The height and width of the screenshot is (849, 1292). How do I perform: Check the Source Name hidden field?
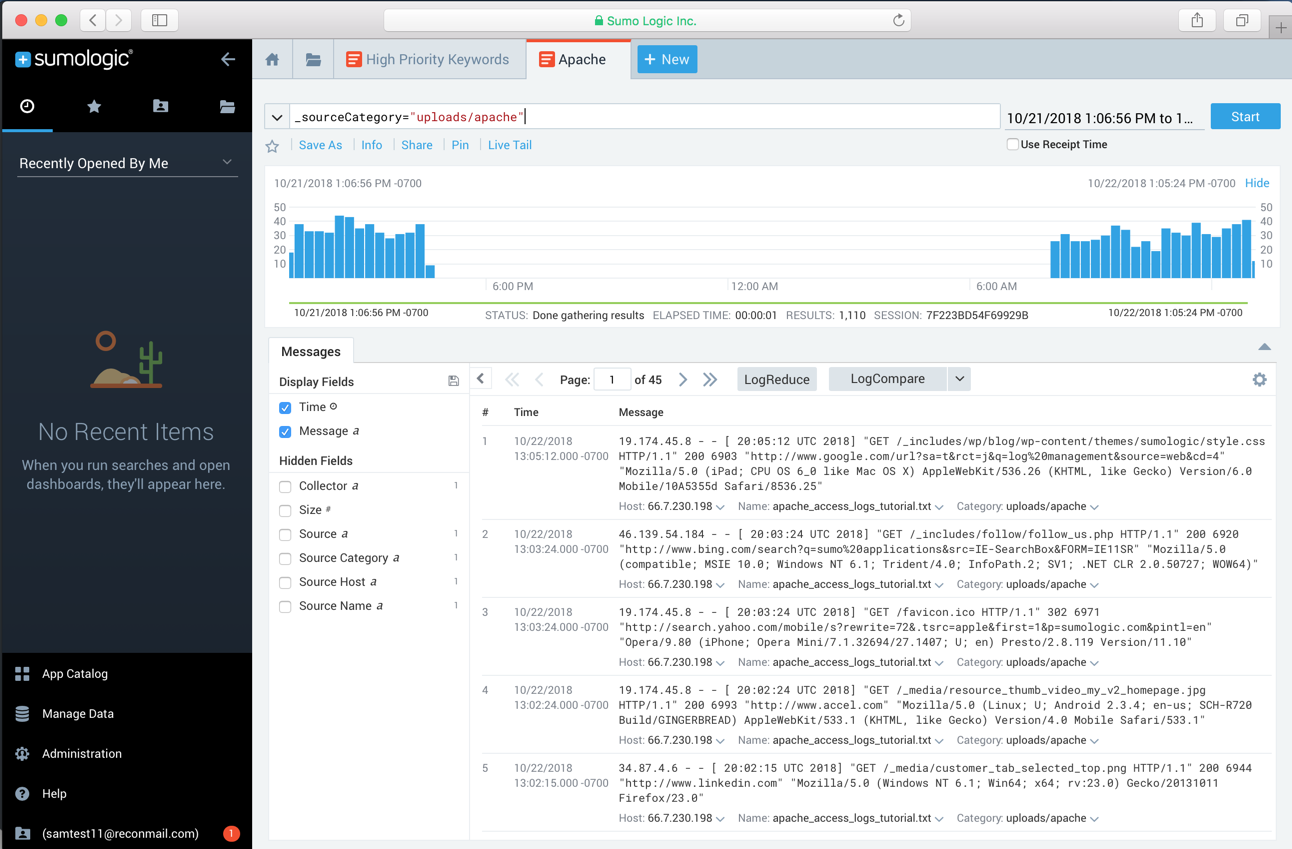pos(285,607)
